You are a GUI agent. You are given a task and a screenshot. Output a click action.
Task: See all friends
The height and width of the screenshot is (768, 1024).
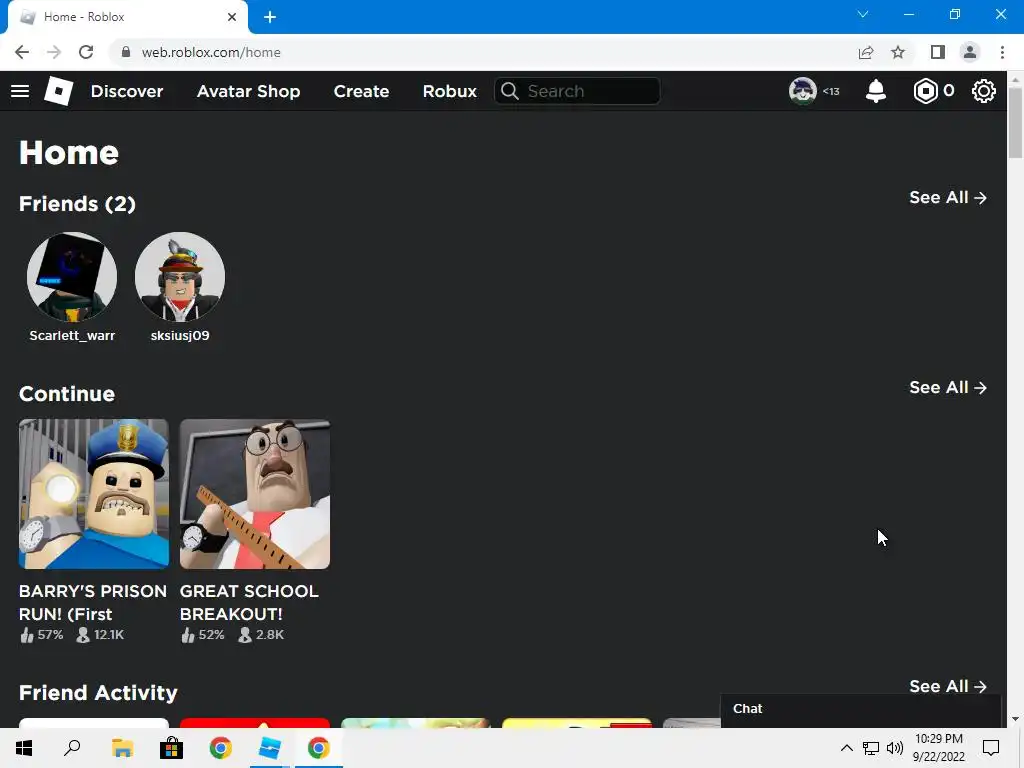[x=948, y=197]
